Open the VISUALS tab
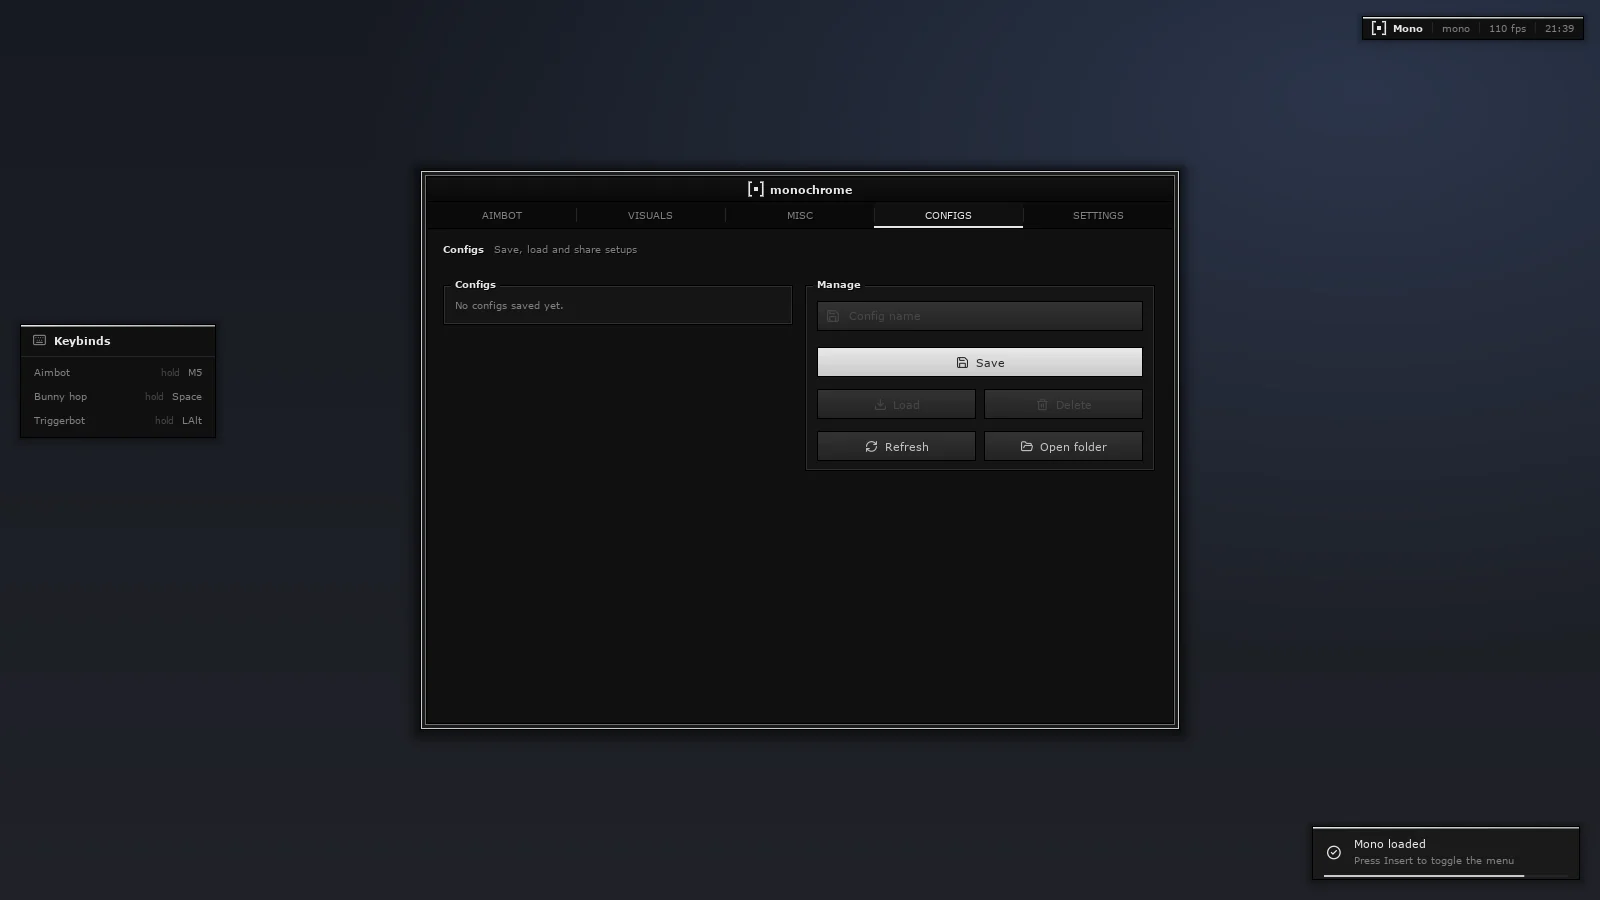This screenshot has height=900, width=1600. click(650, 215)
